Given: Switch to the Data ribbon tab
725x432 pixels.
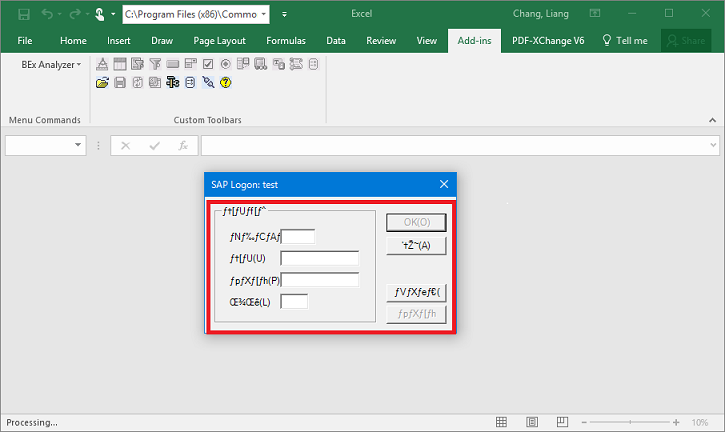Looking at the screenshot, I should [x=336, y=41].
